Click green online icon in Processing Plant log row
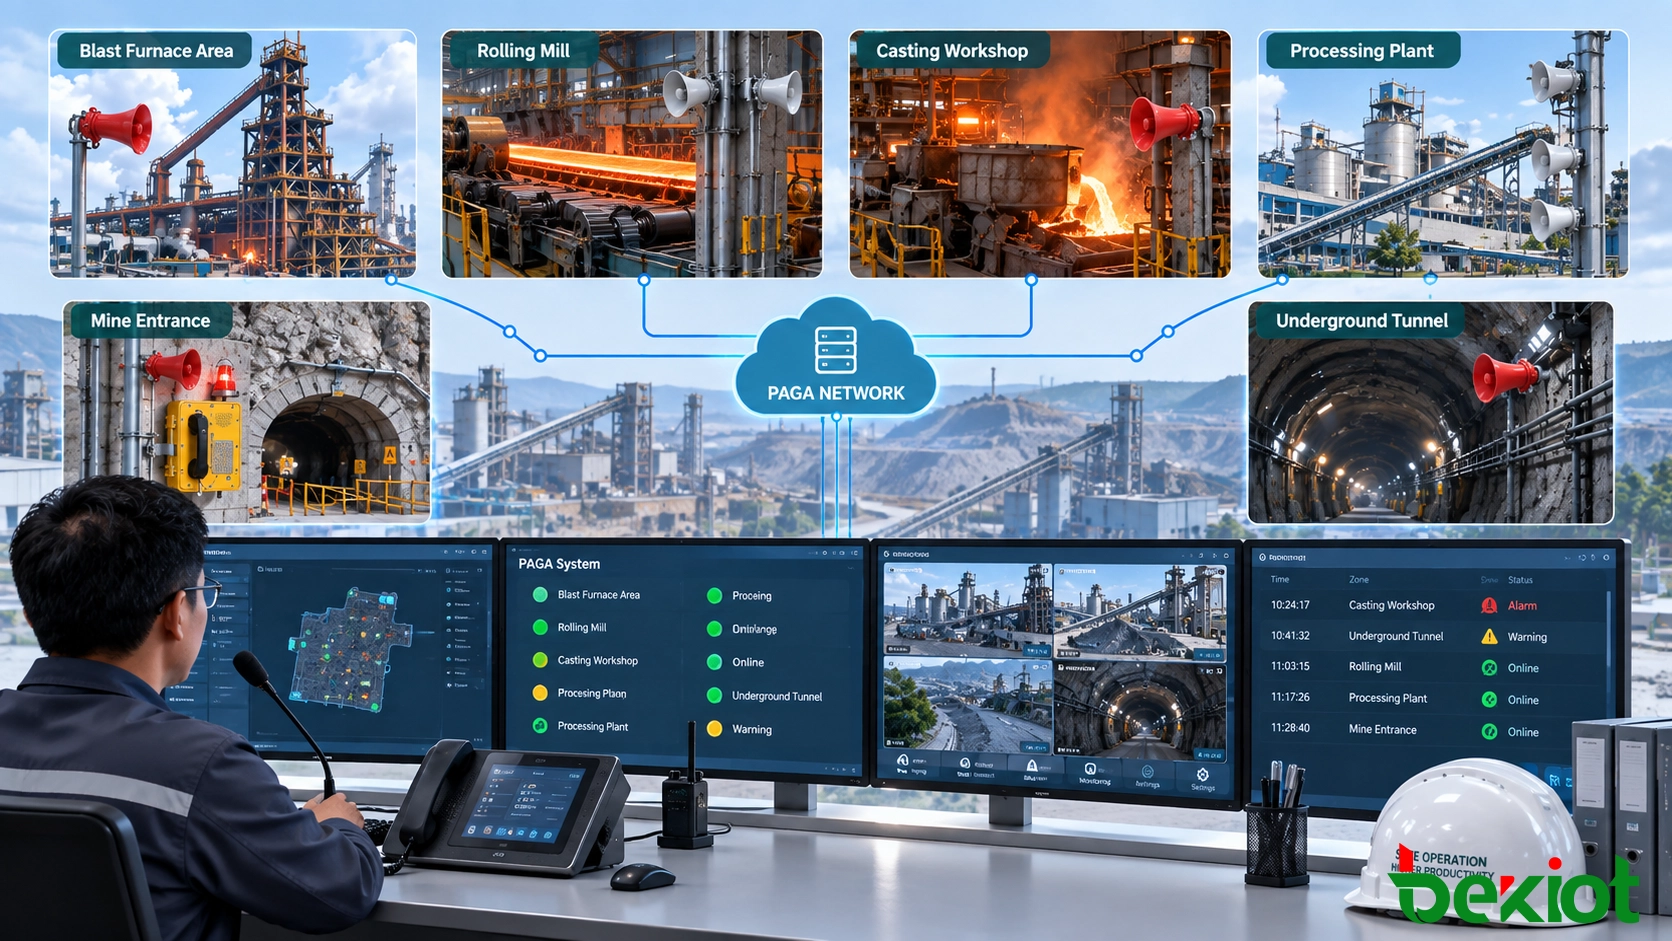 tap(1489, 700)
